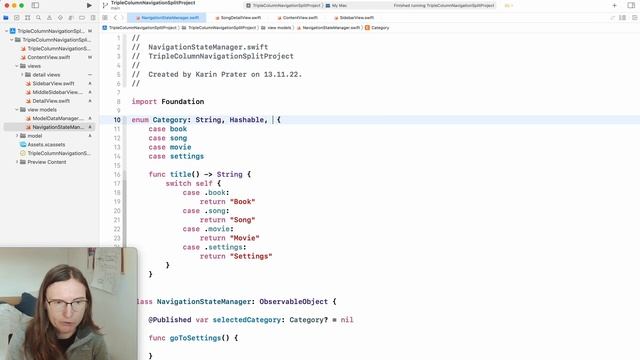Toggle the inspector panel on right

pos(631,5)
